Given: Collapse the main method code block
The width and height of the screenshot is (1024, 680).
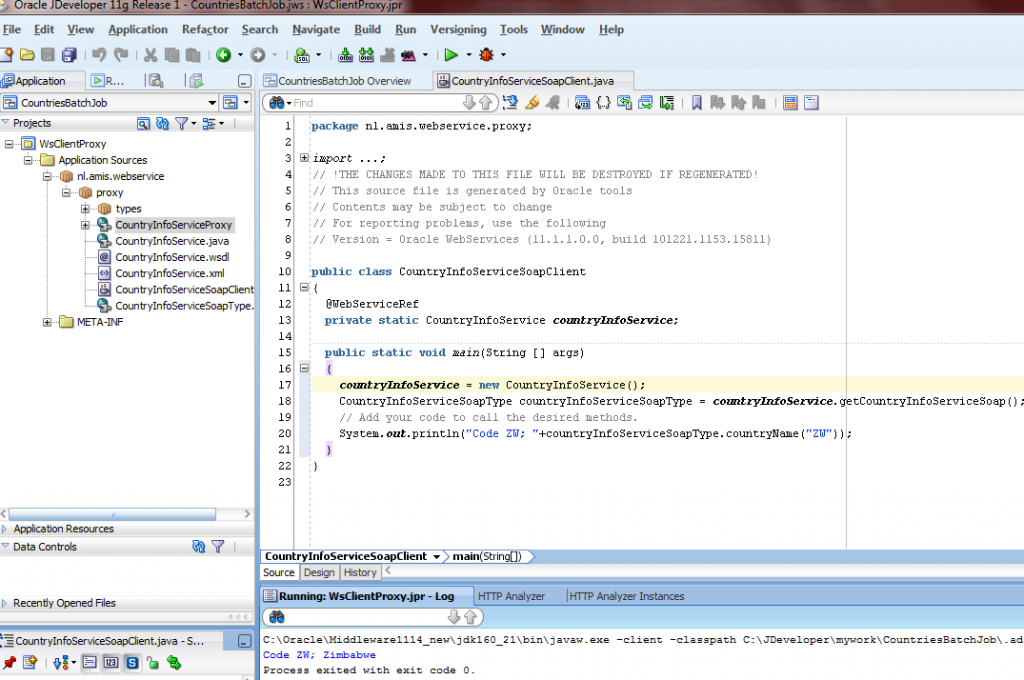Looking at the screenshot, I should pyautogui.click(x=304, y=369).
